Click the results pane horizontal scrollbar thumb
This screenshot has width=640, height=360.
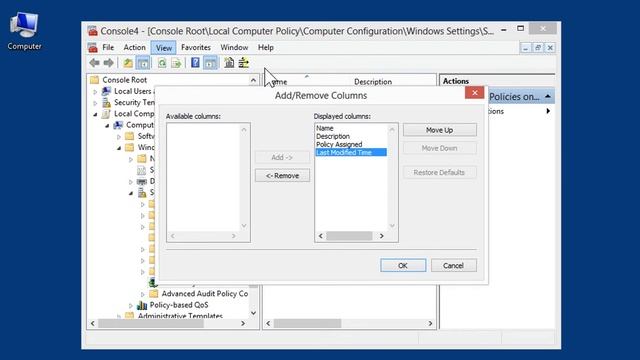click(x=307, y=323)
